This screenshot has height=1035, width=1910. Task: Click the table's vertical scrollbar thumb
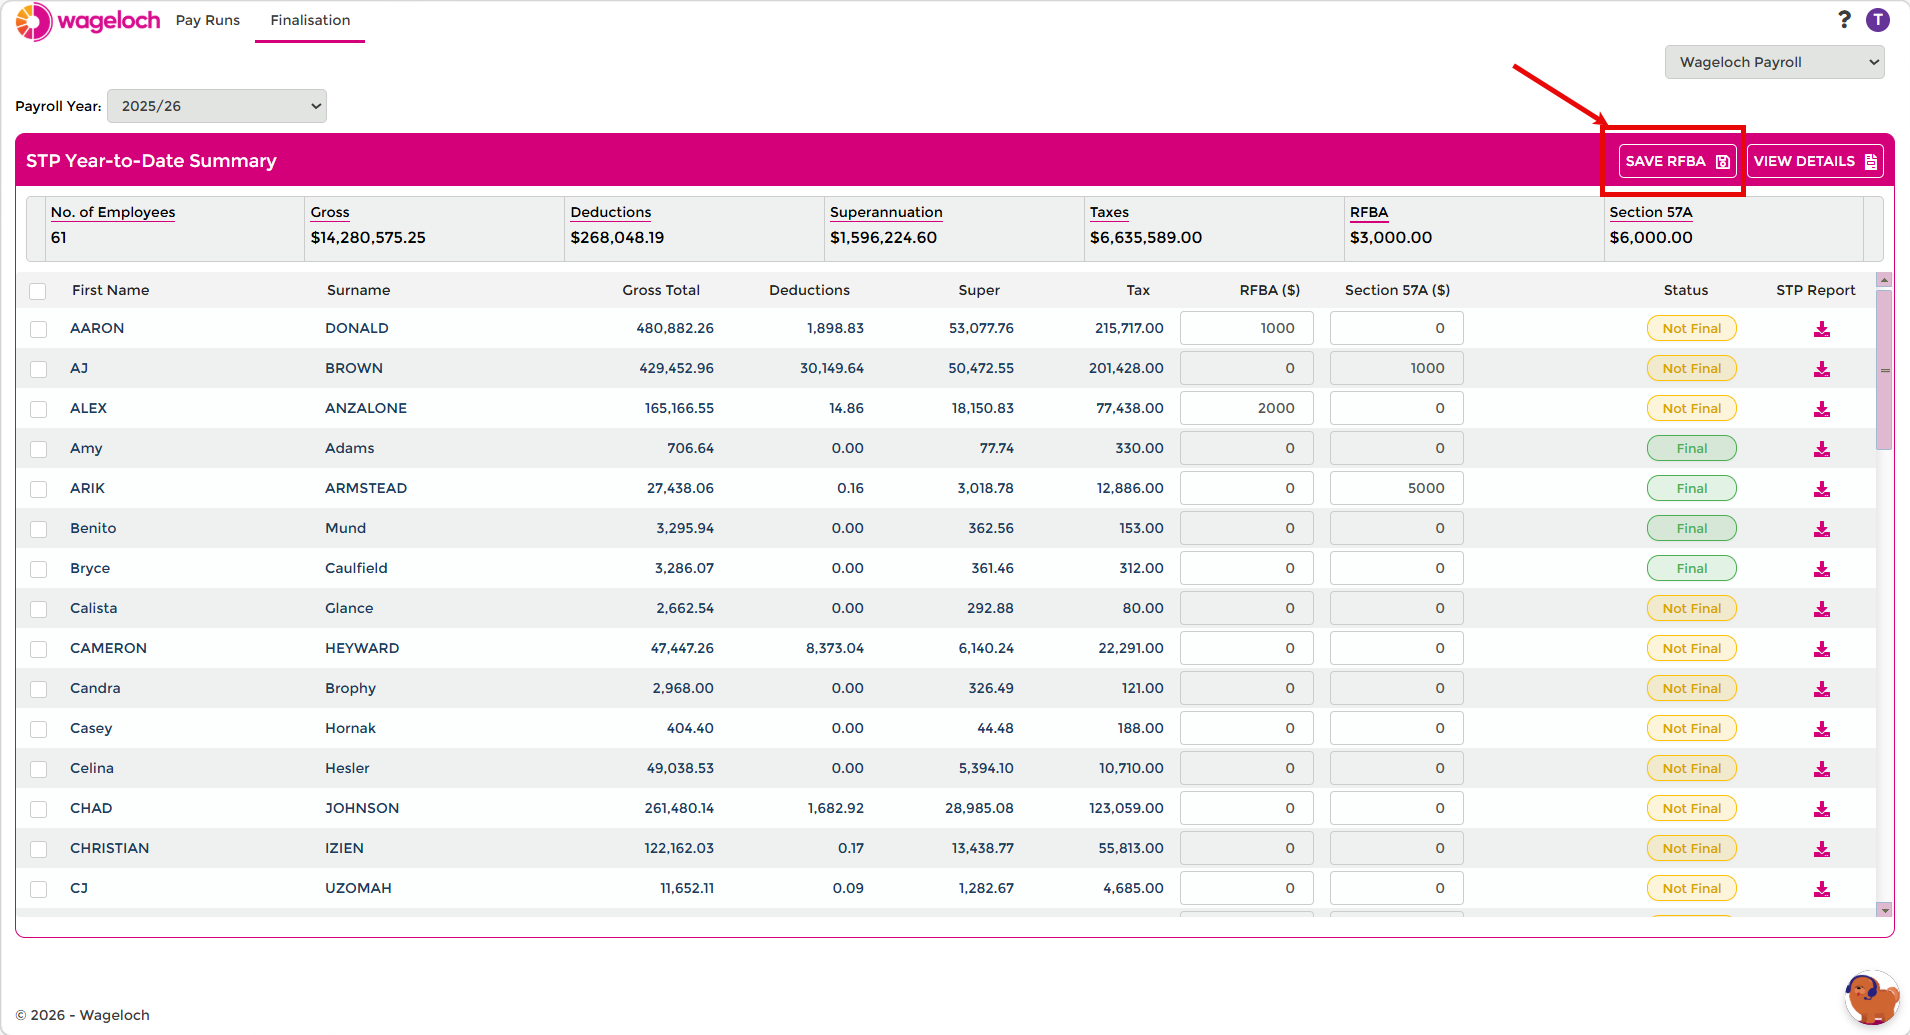(x=1884, y=370)
